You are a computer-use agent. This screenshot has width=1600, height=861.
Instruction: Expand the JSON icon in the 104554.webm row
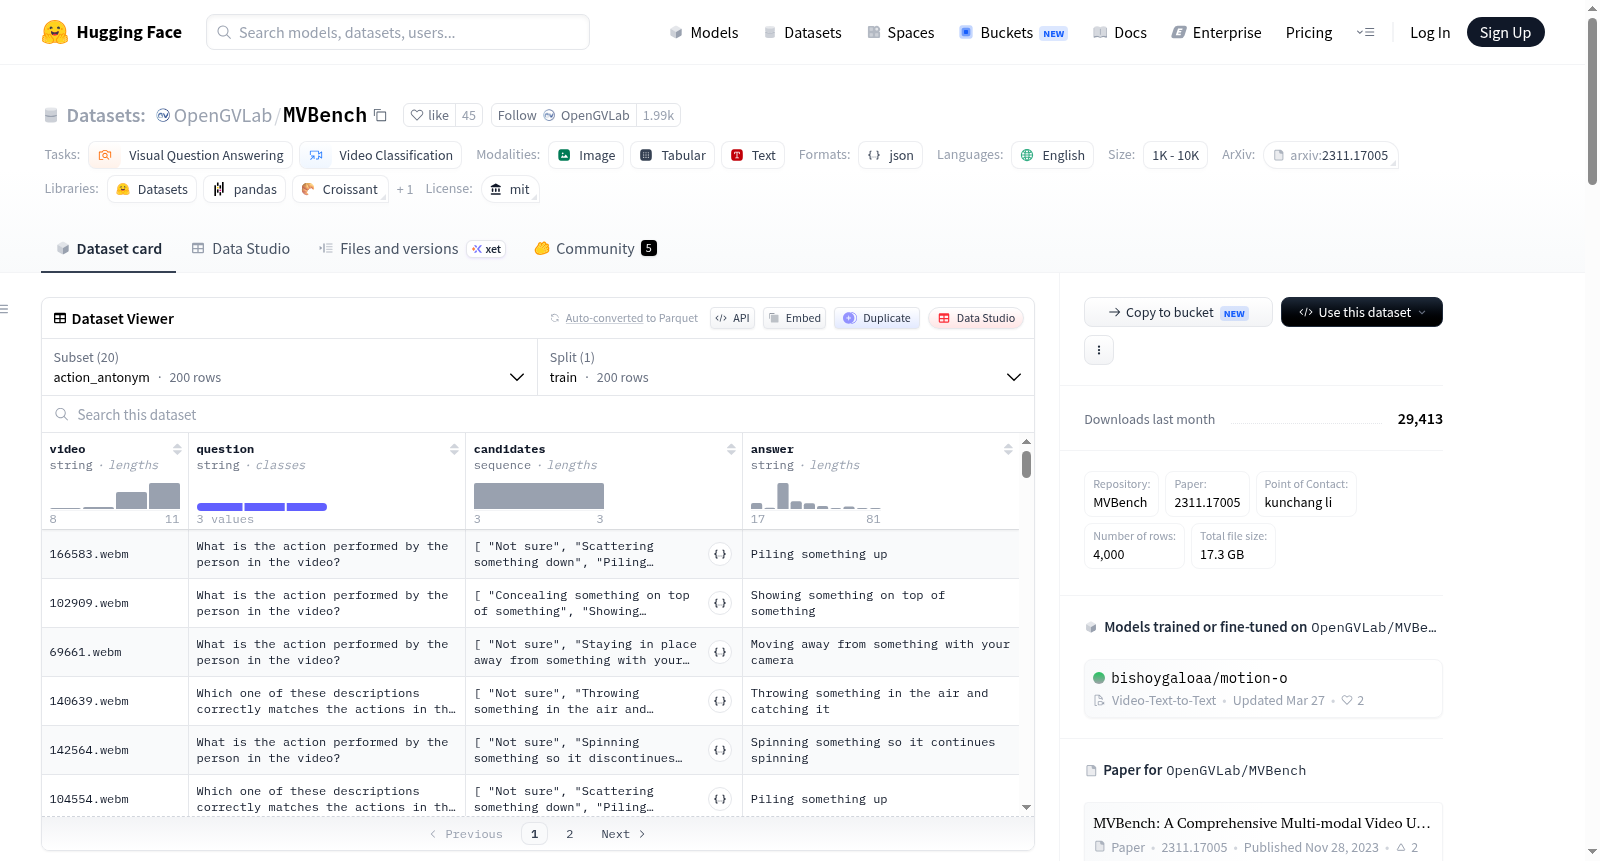[720, 799]
